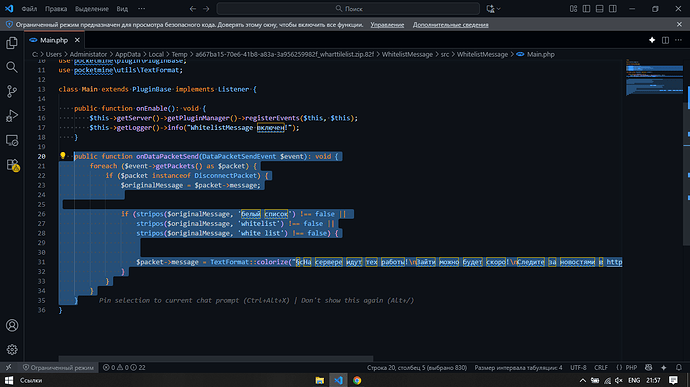Open Manage settings gear icon
Screen dimensions: 690x387
[12, 350]
